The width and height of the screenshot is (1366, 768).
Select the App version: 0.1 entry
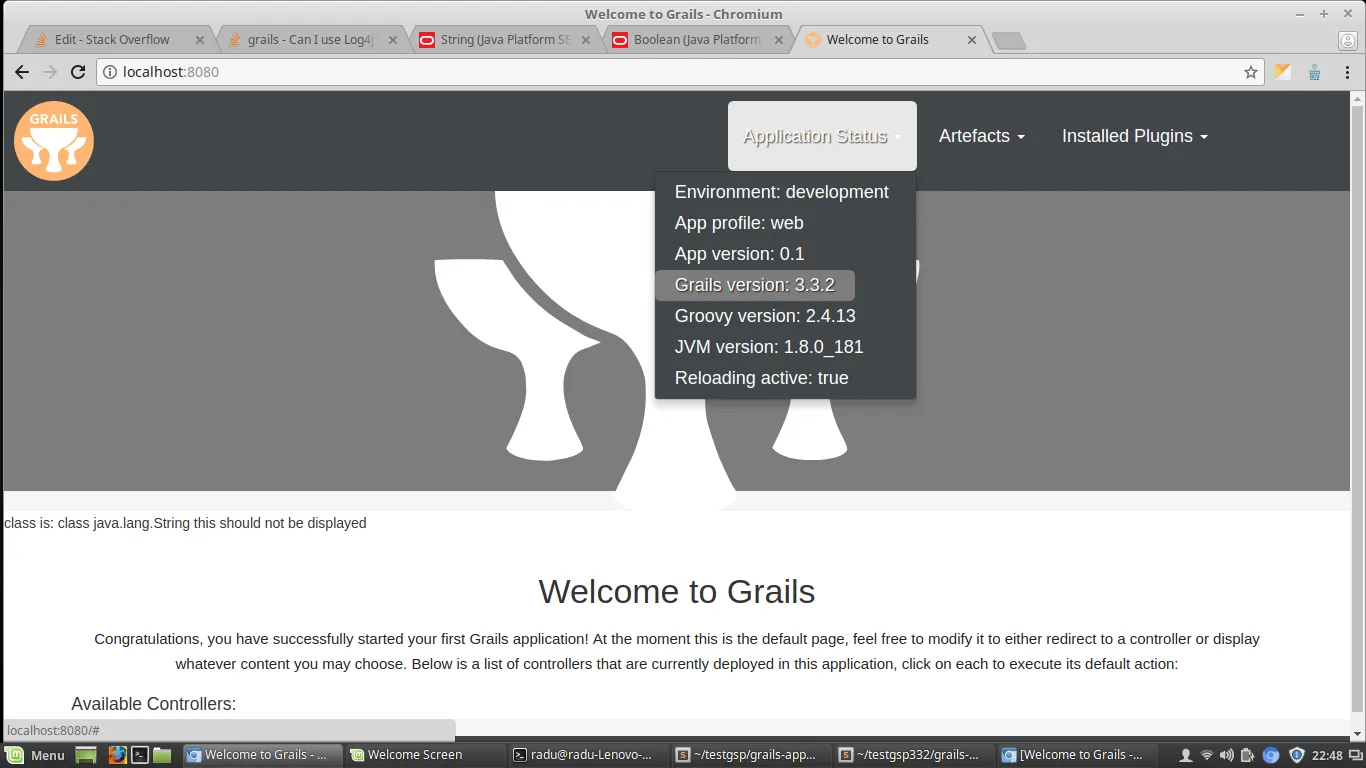tap(740, 254)
